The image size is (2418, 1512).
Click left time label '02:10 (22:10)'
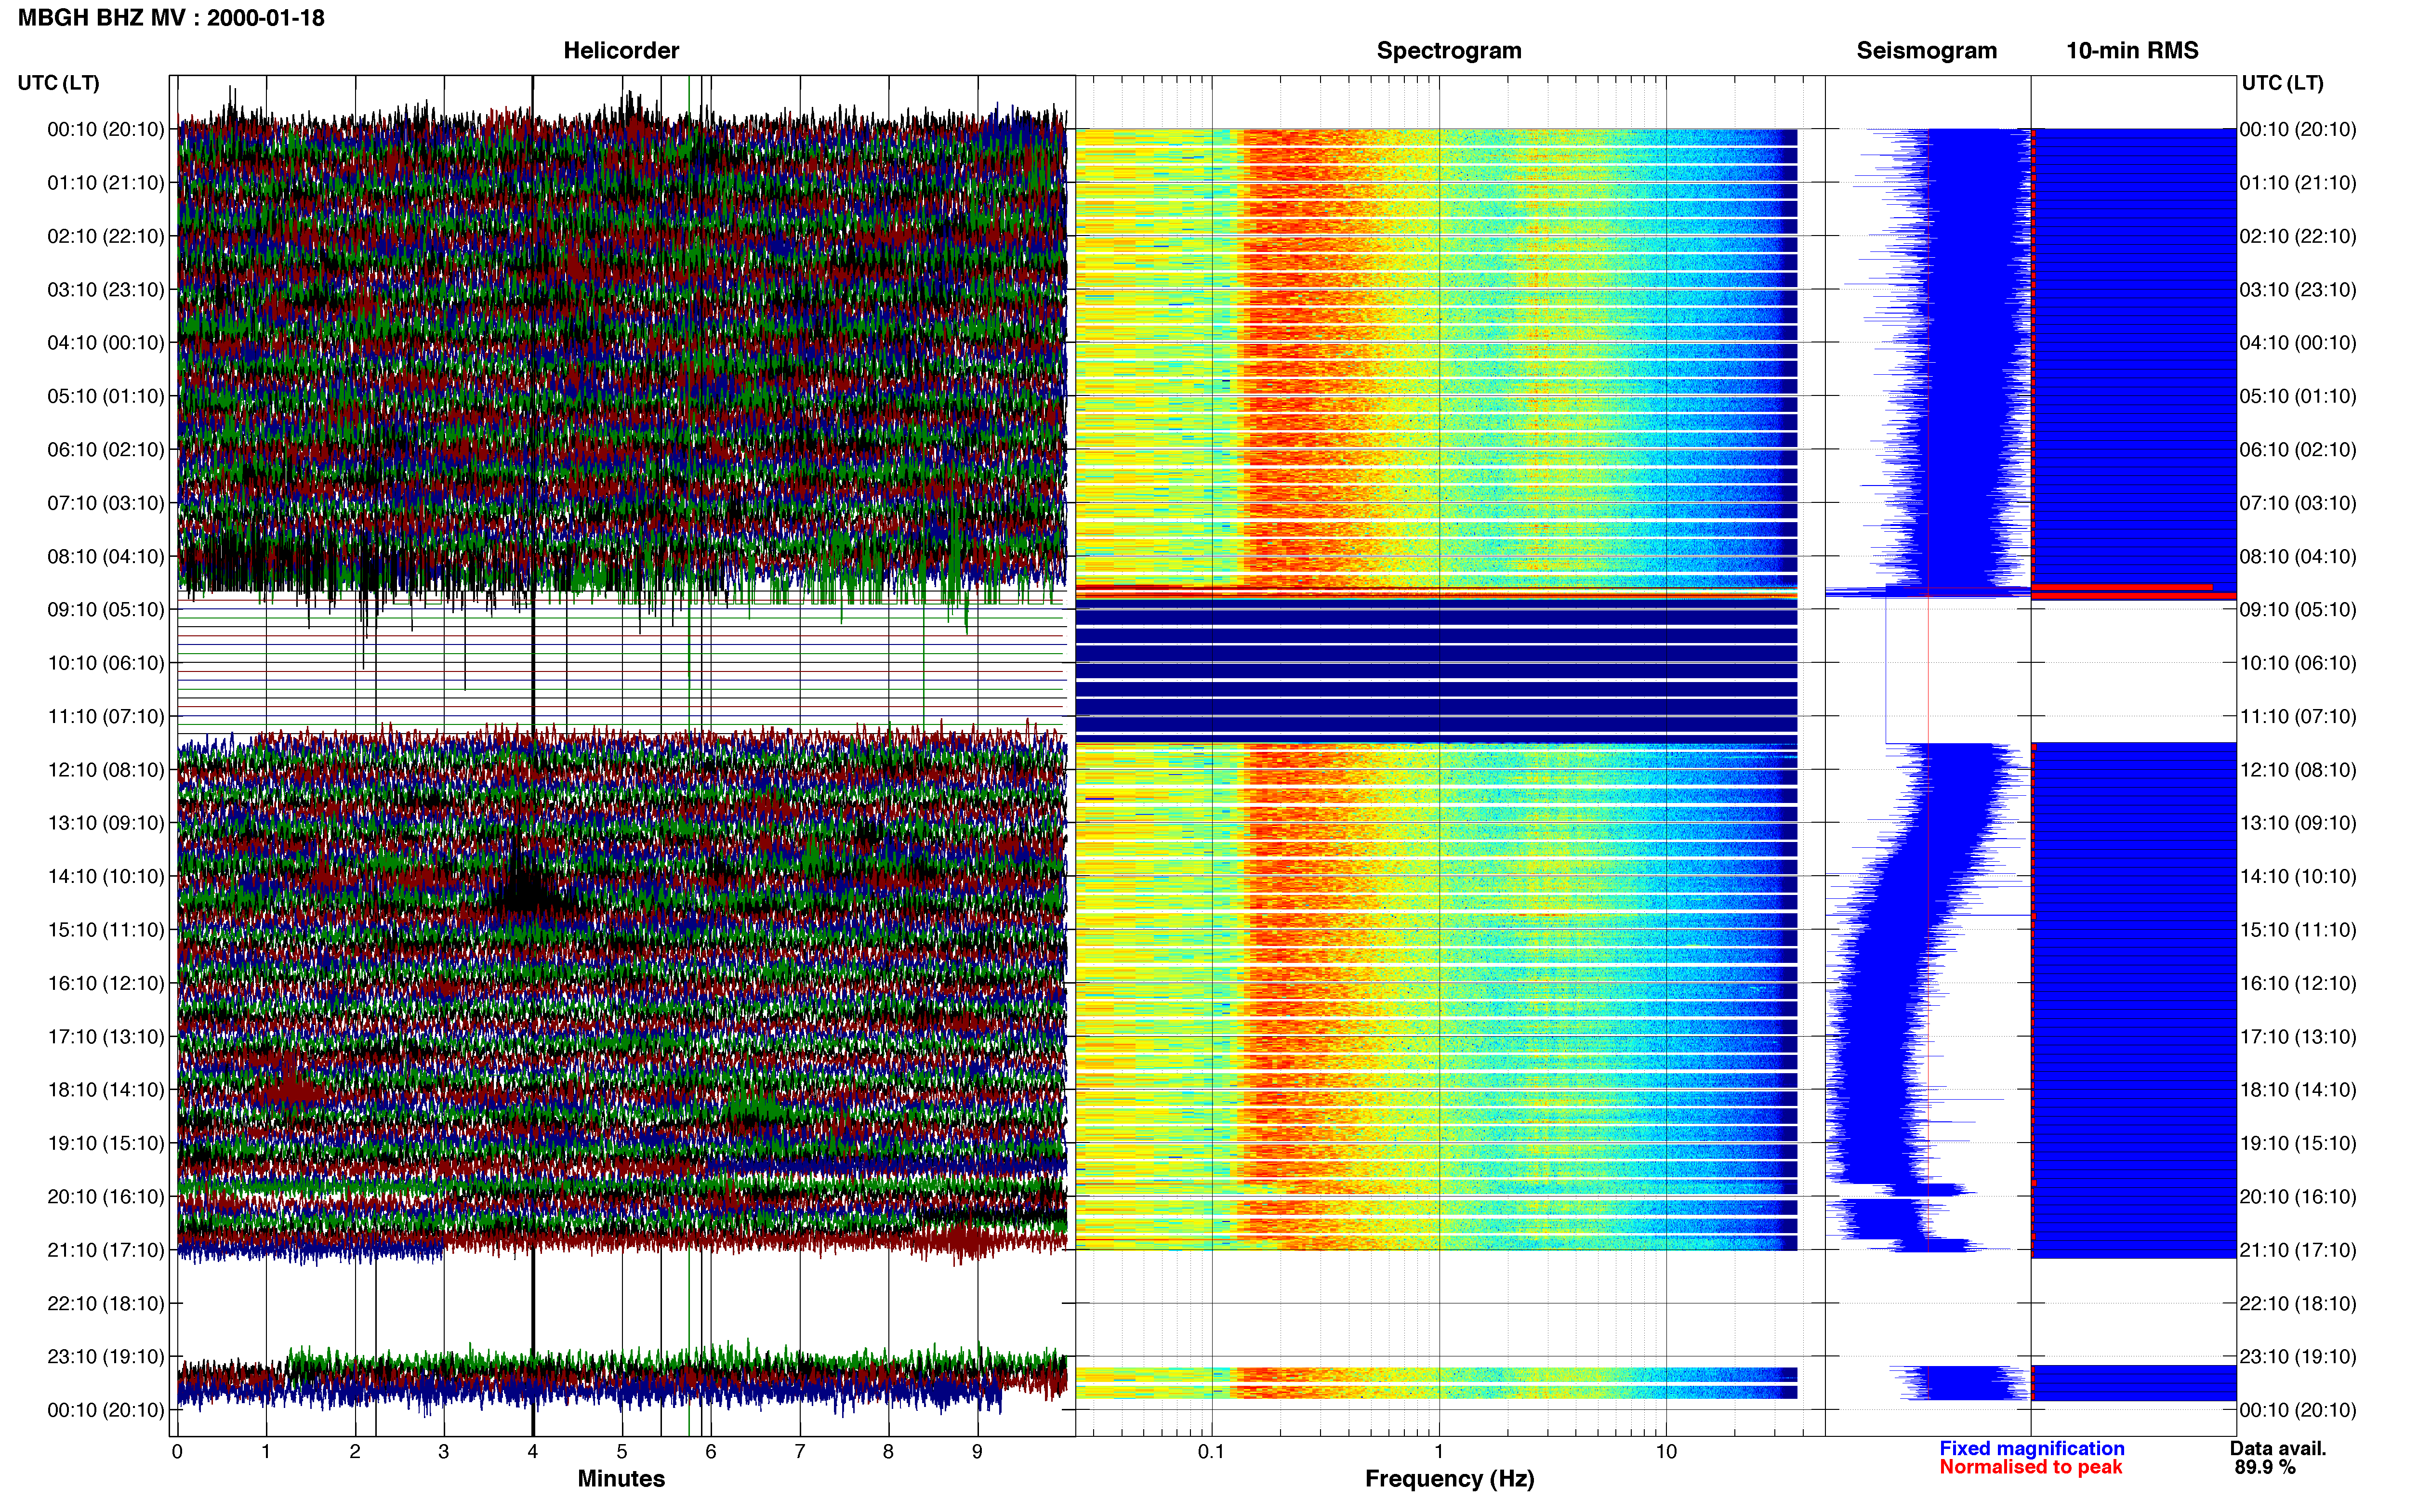pos(106,236)
